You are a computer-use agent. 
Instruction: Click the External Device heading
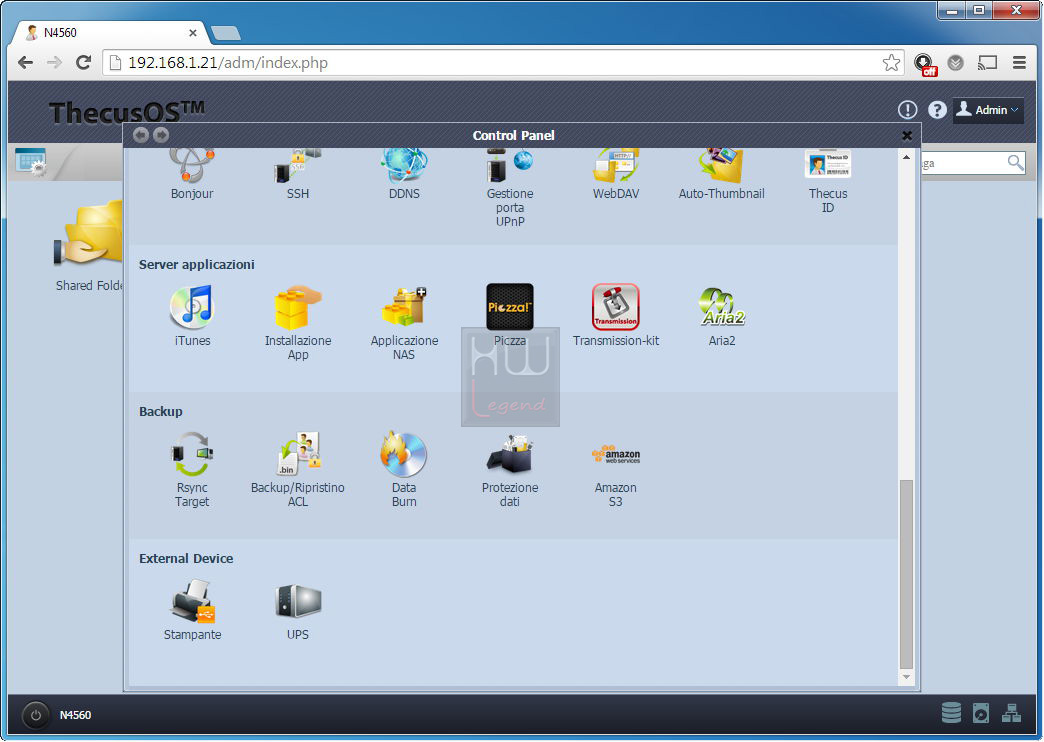(186, 559)
